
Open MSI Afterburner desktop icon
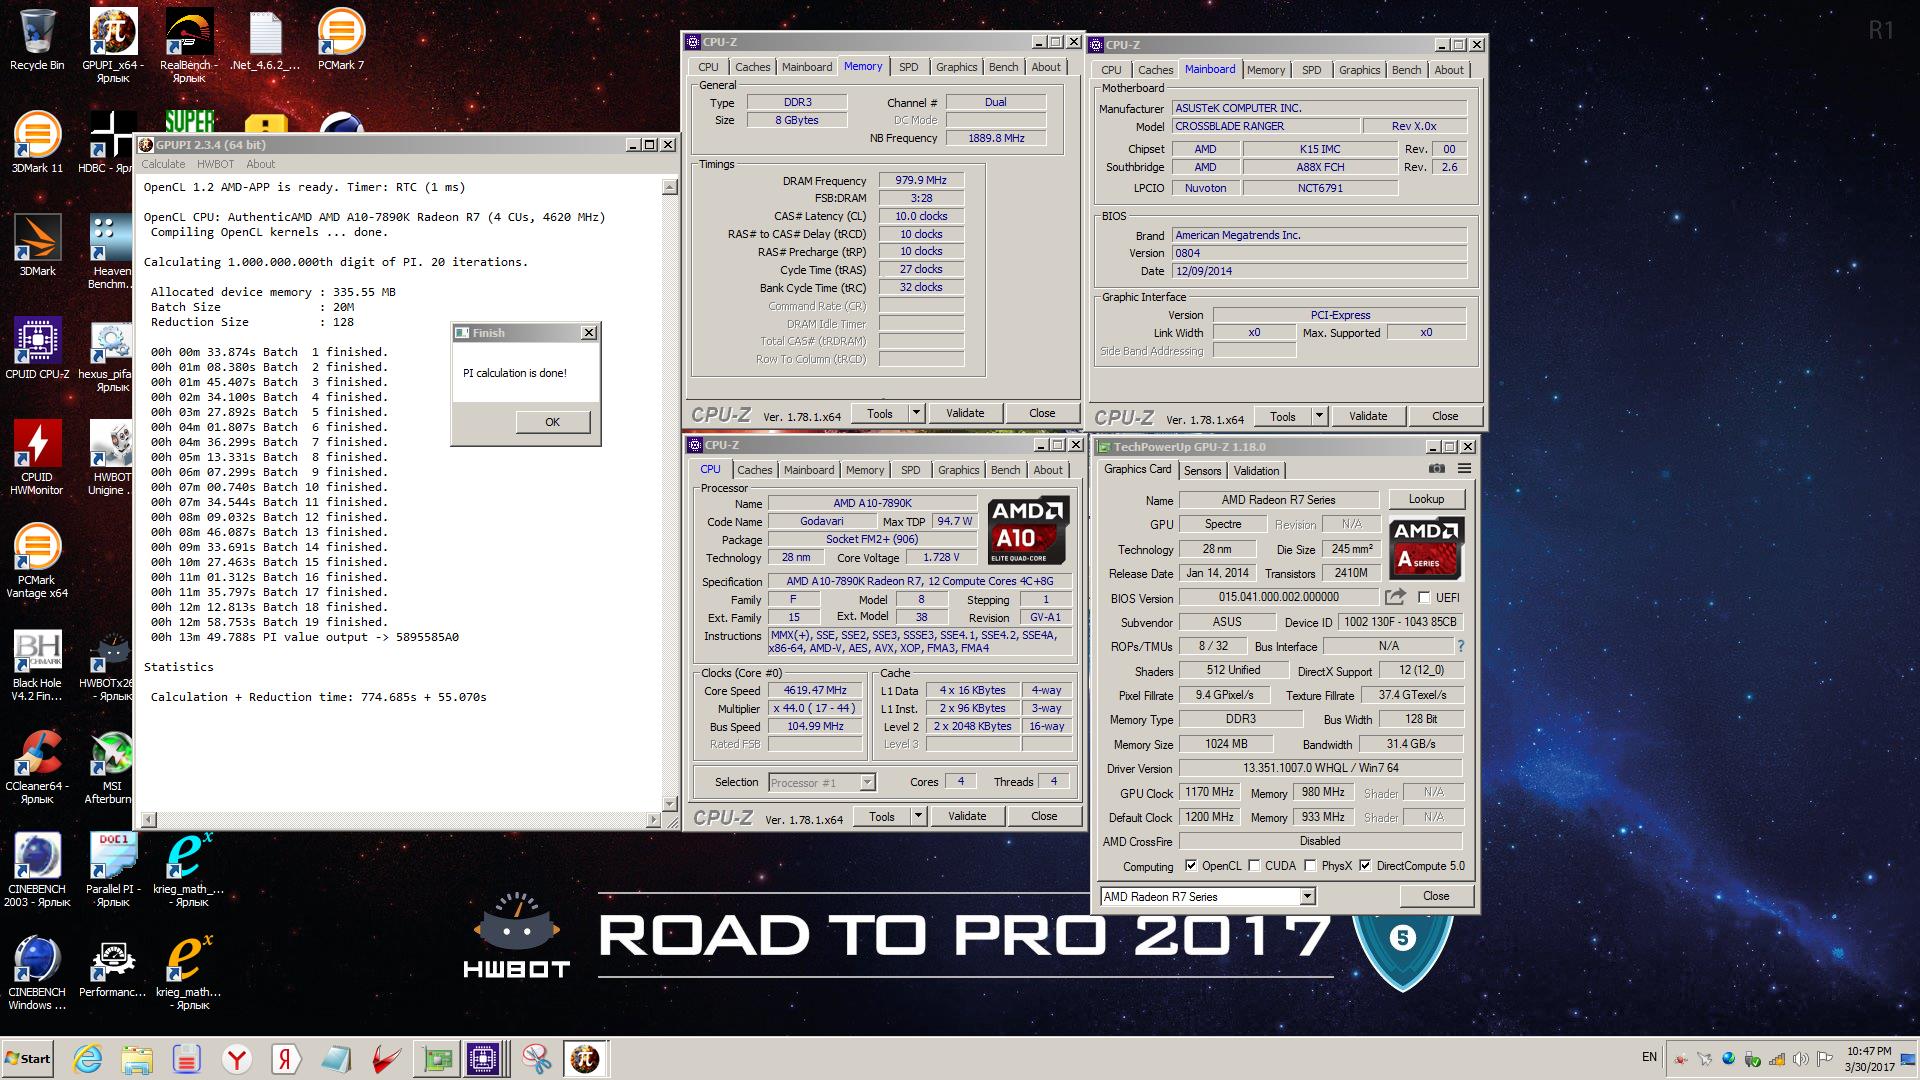coord(110,768)
